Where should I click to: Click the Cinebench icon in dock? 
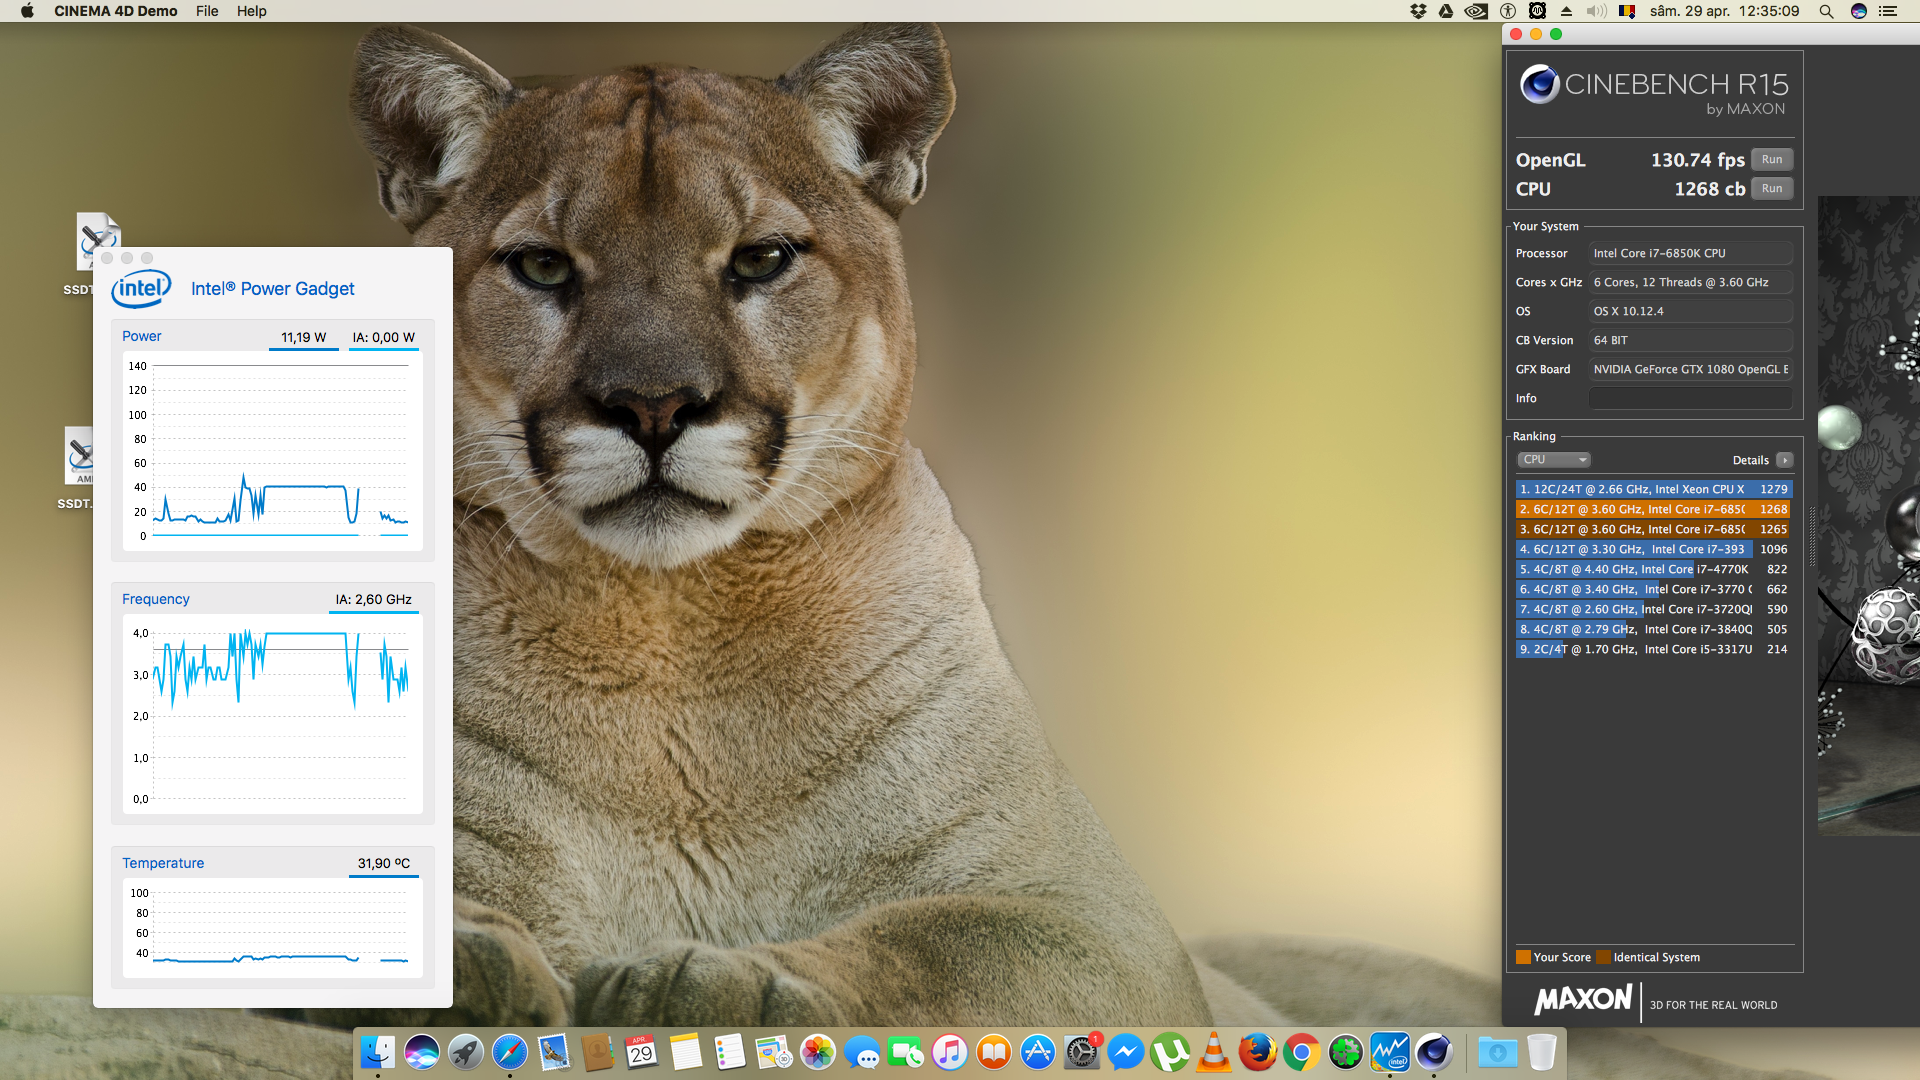[x=1434, y=1052]
